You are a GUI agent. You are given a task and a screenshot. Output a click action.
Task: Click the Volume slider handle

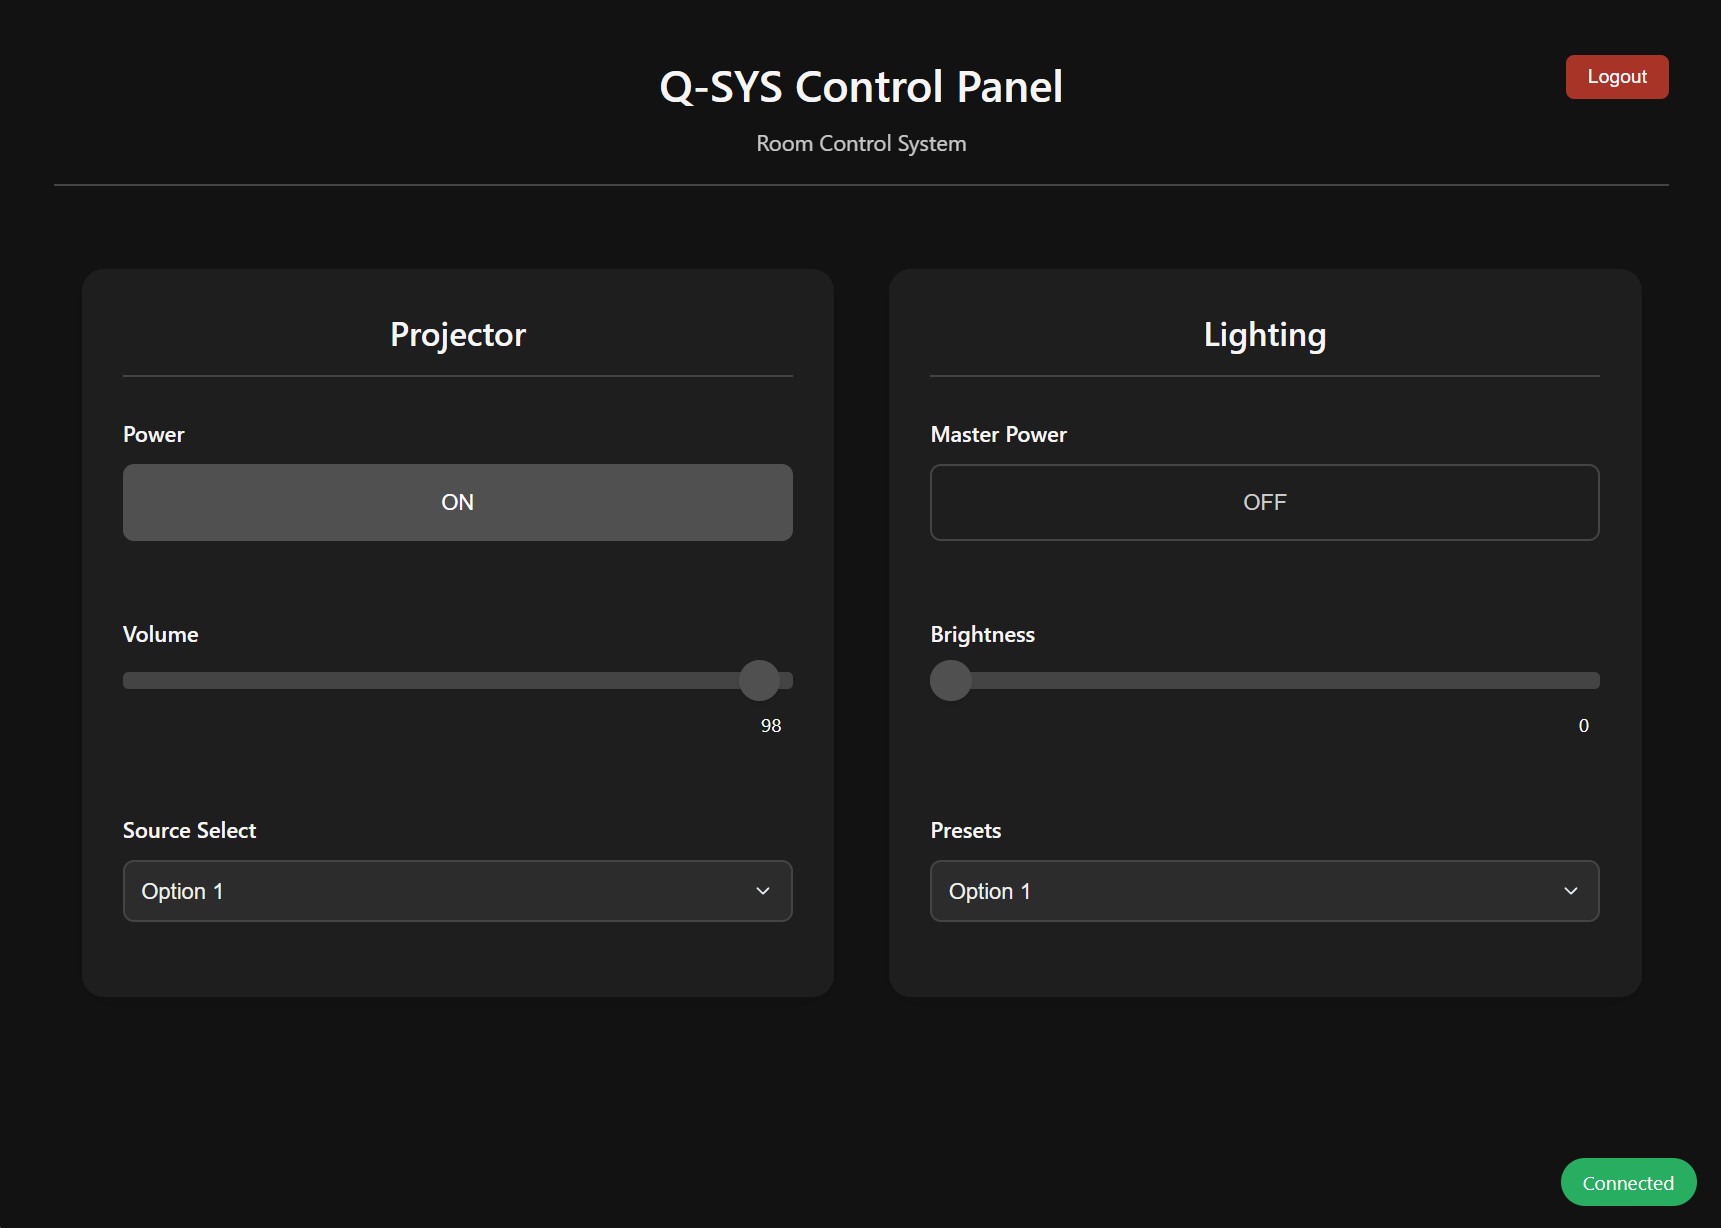[759, 681]
